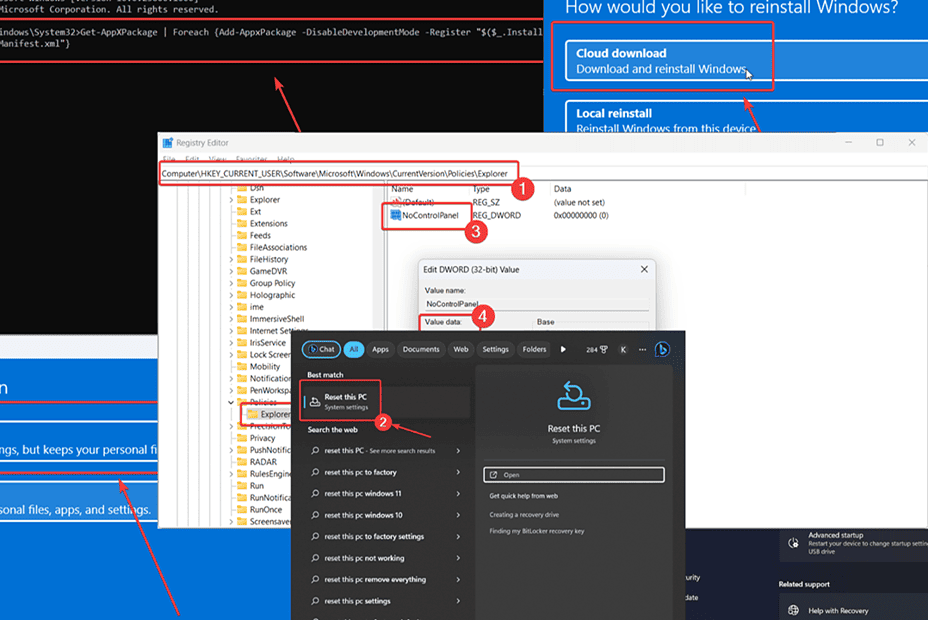Switch to the Web filter tab

pyautogui.click(x=461, y=348)
